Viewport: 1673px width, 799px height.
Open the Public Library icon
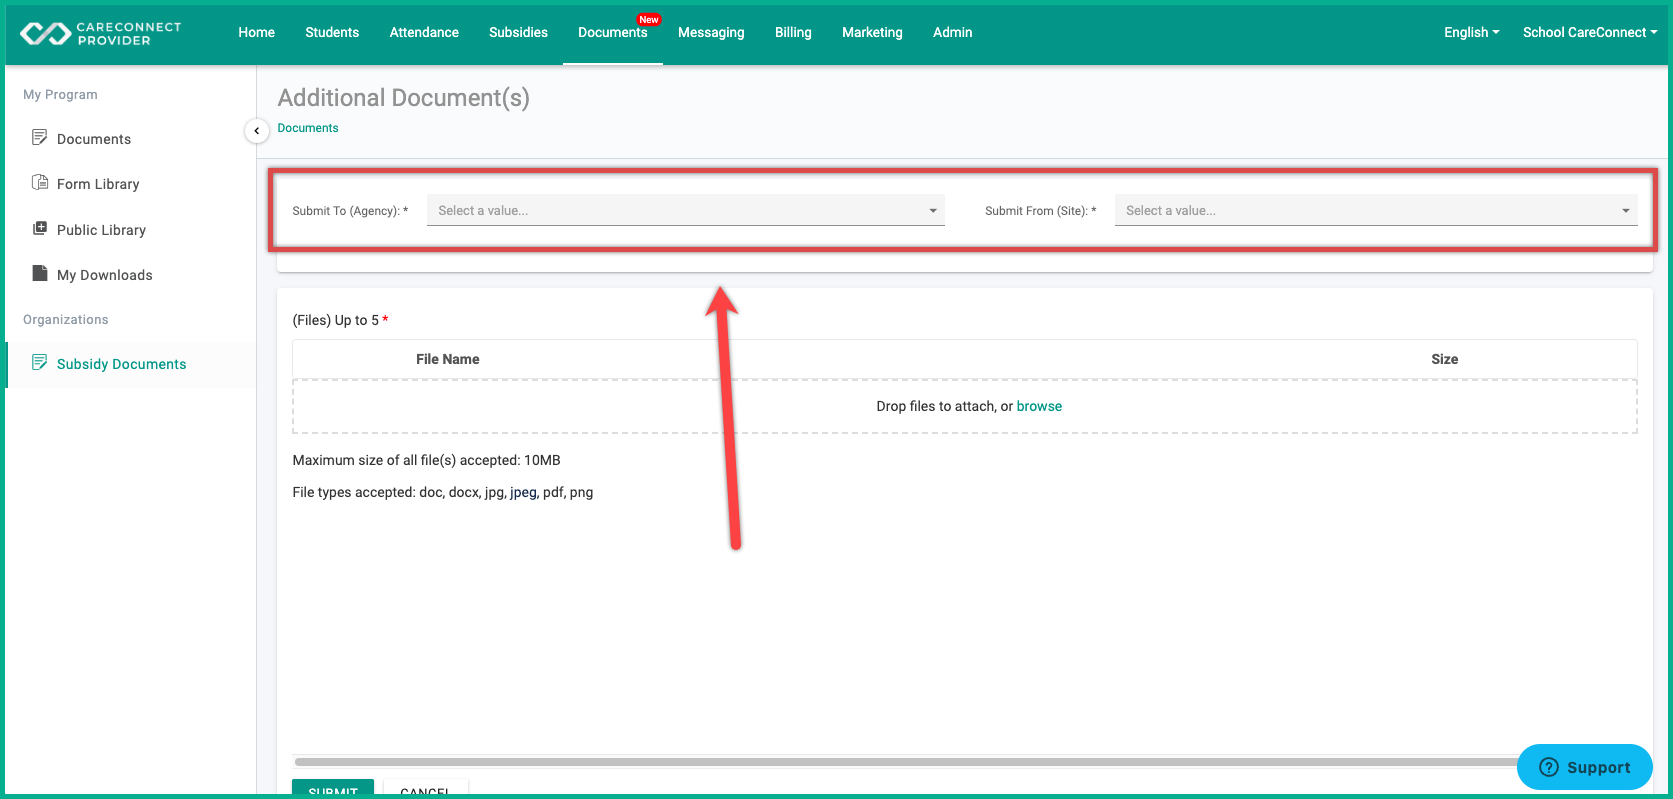[x=40, y=228]
